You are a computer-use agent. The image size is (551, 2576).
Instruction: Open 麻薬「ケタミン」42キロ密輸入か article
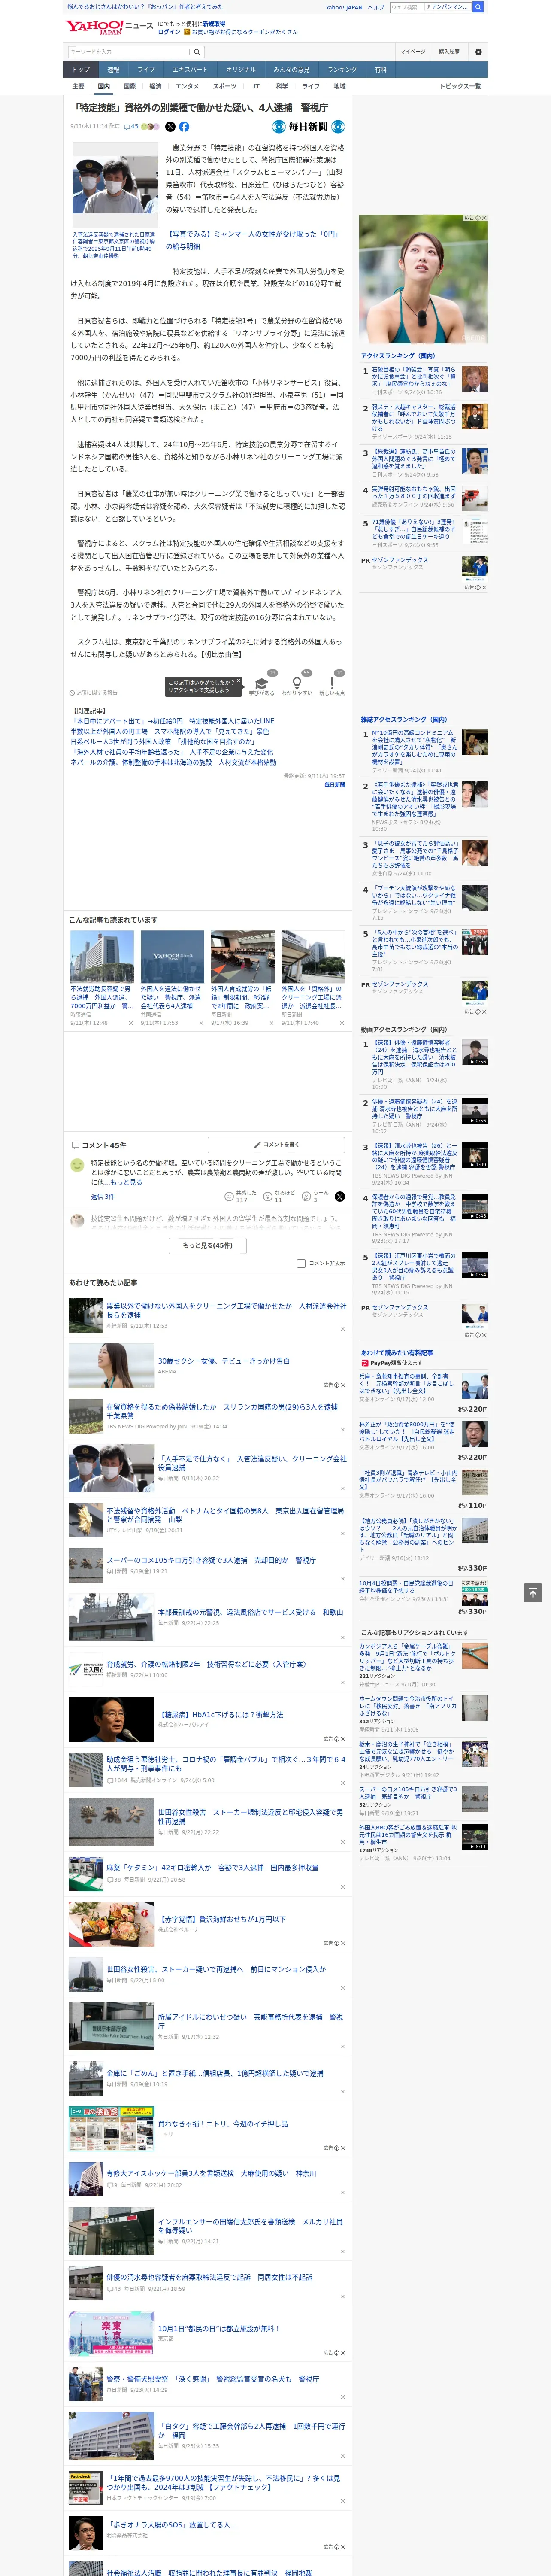coord(212,1867)
